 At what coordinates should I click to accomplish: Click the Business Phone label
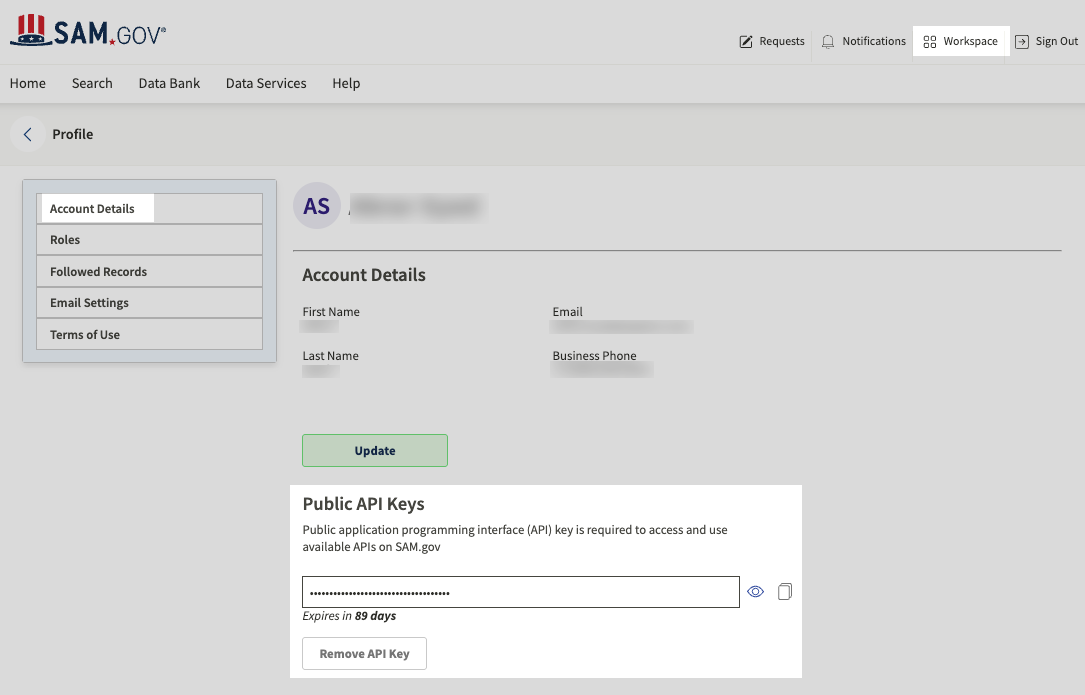(594, 356)
